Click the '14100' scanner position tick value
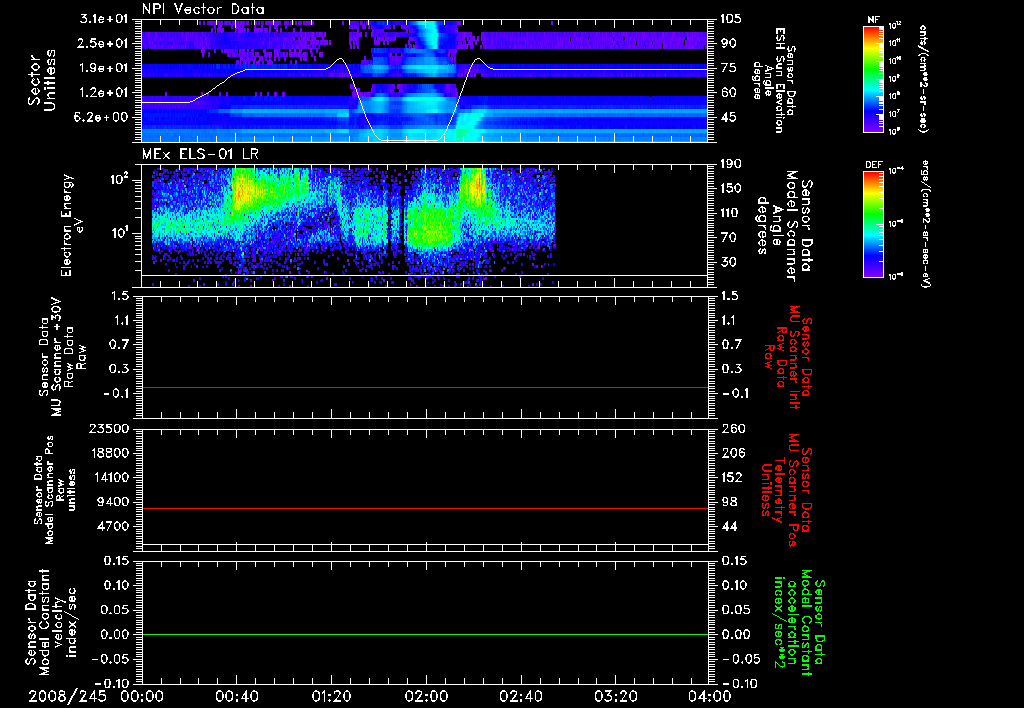The image size is (1024, 708). 110,477
